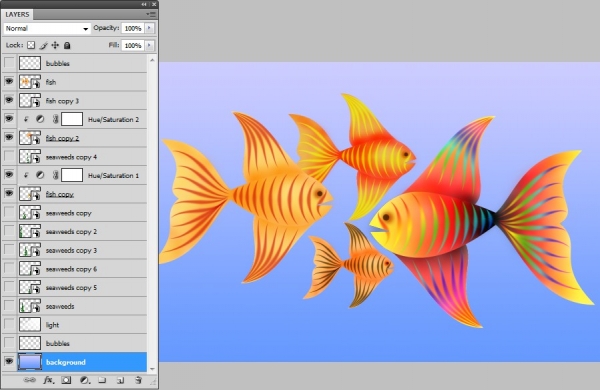Click the Hue/Saturation 1 mask thumbnail
The width and height of the screenshot is (600, 390).
(72, 175)
